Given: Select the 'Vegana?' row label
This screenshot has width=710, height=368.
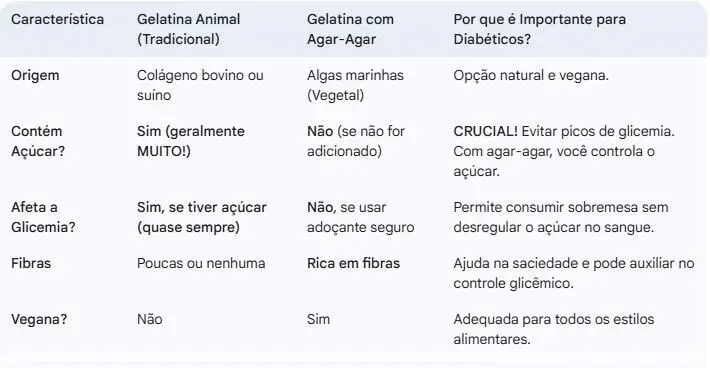Looking at the screenshot, I should point(39,320).
